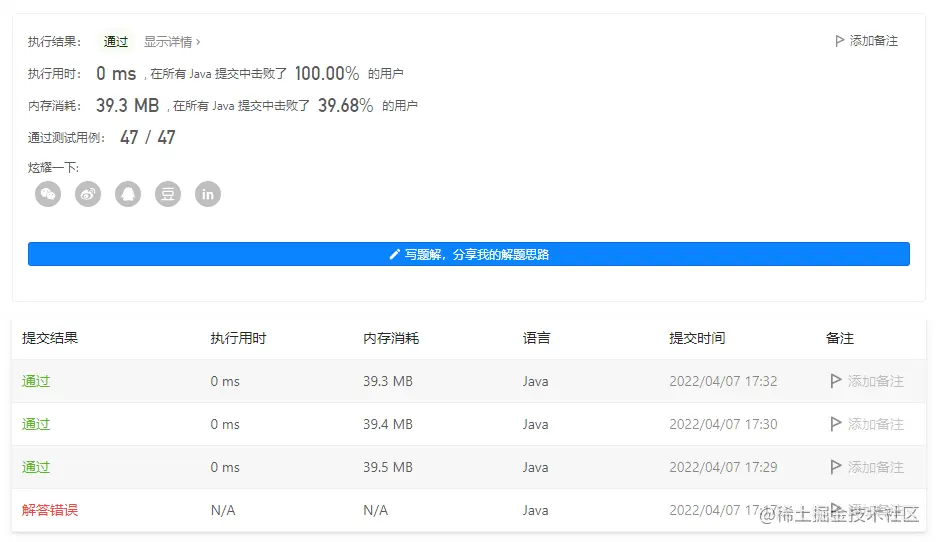Click flag icon in 17:30 submission row

pyautogui.click(x=836, y=424)
